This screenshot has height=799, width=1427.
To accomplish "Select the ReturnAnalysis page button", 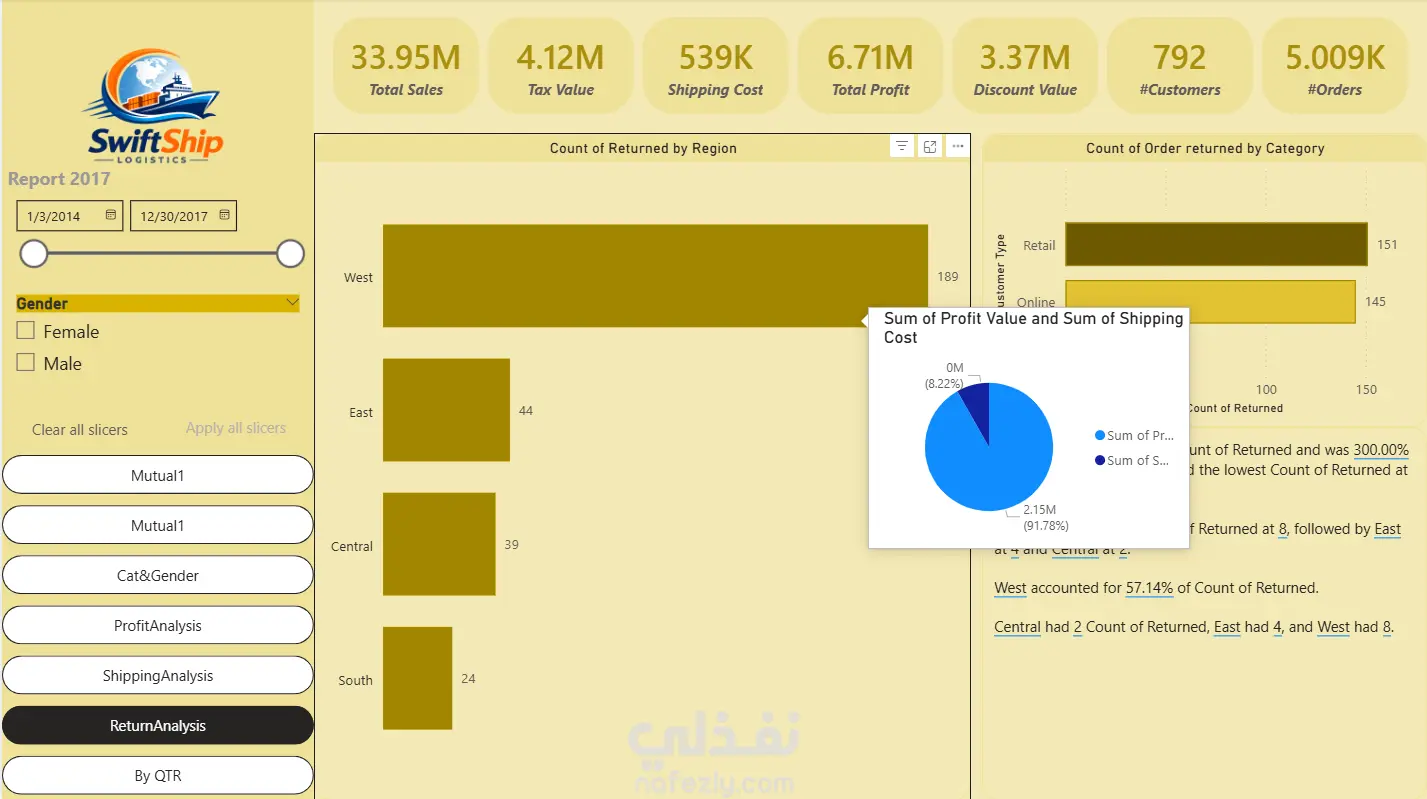I will (158, 725).
